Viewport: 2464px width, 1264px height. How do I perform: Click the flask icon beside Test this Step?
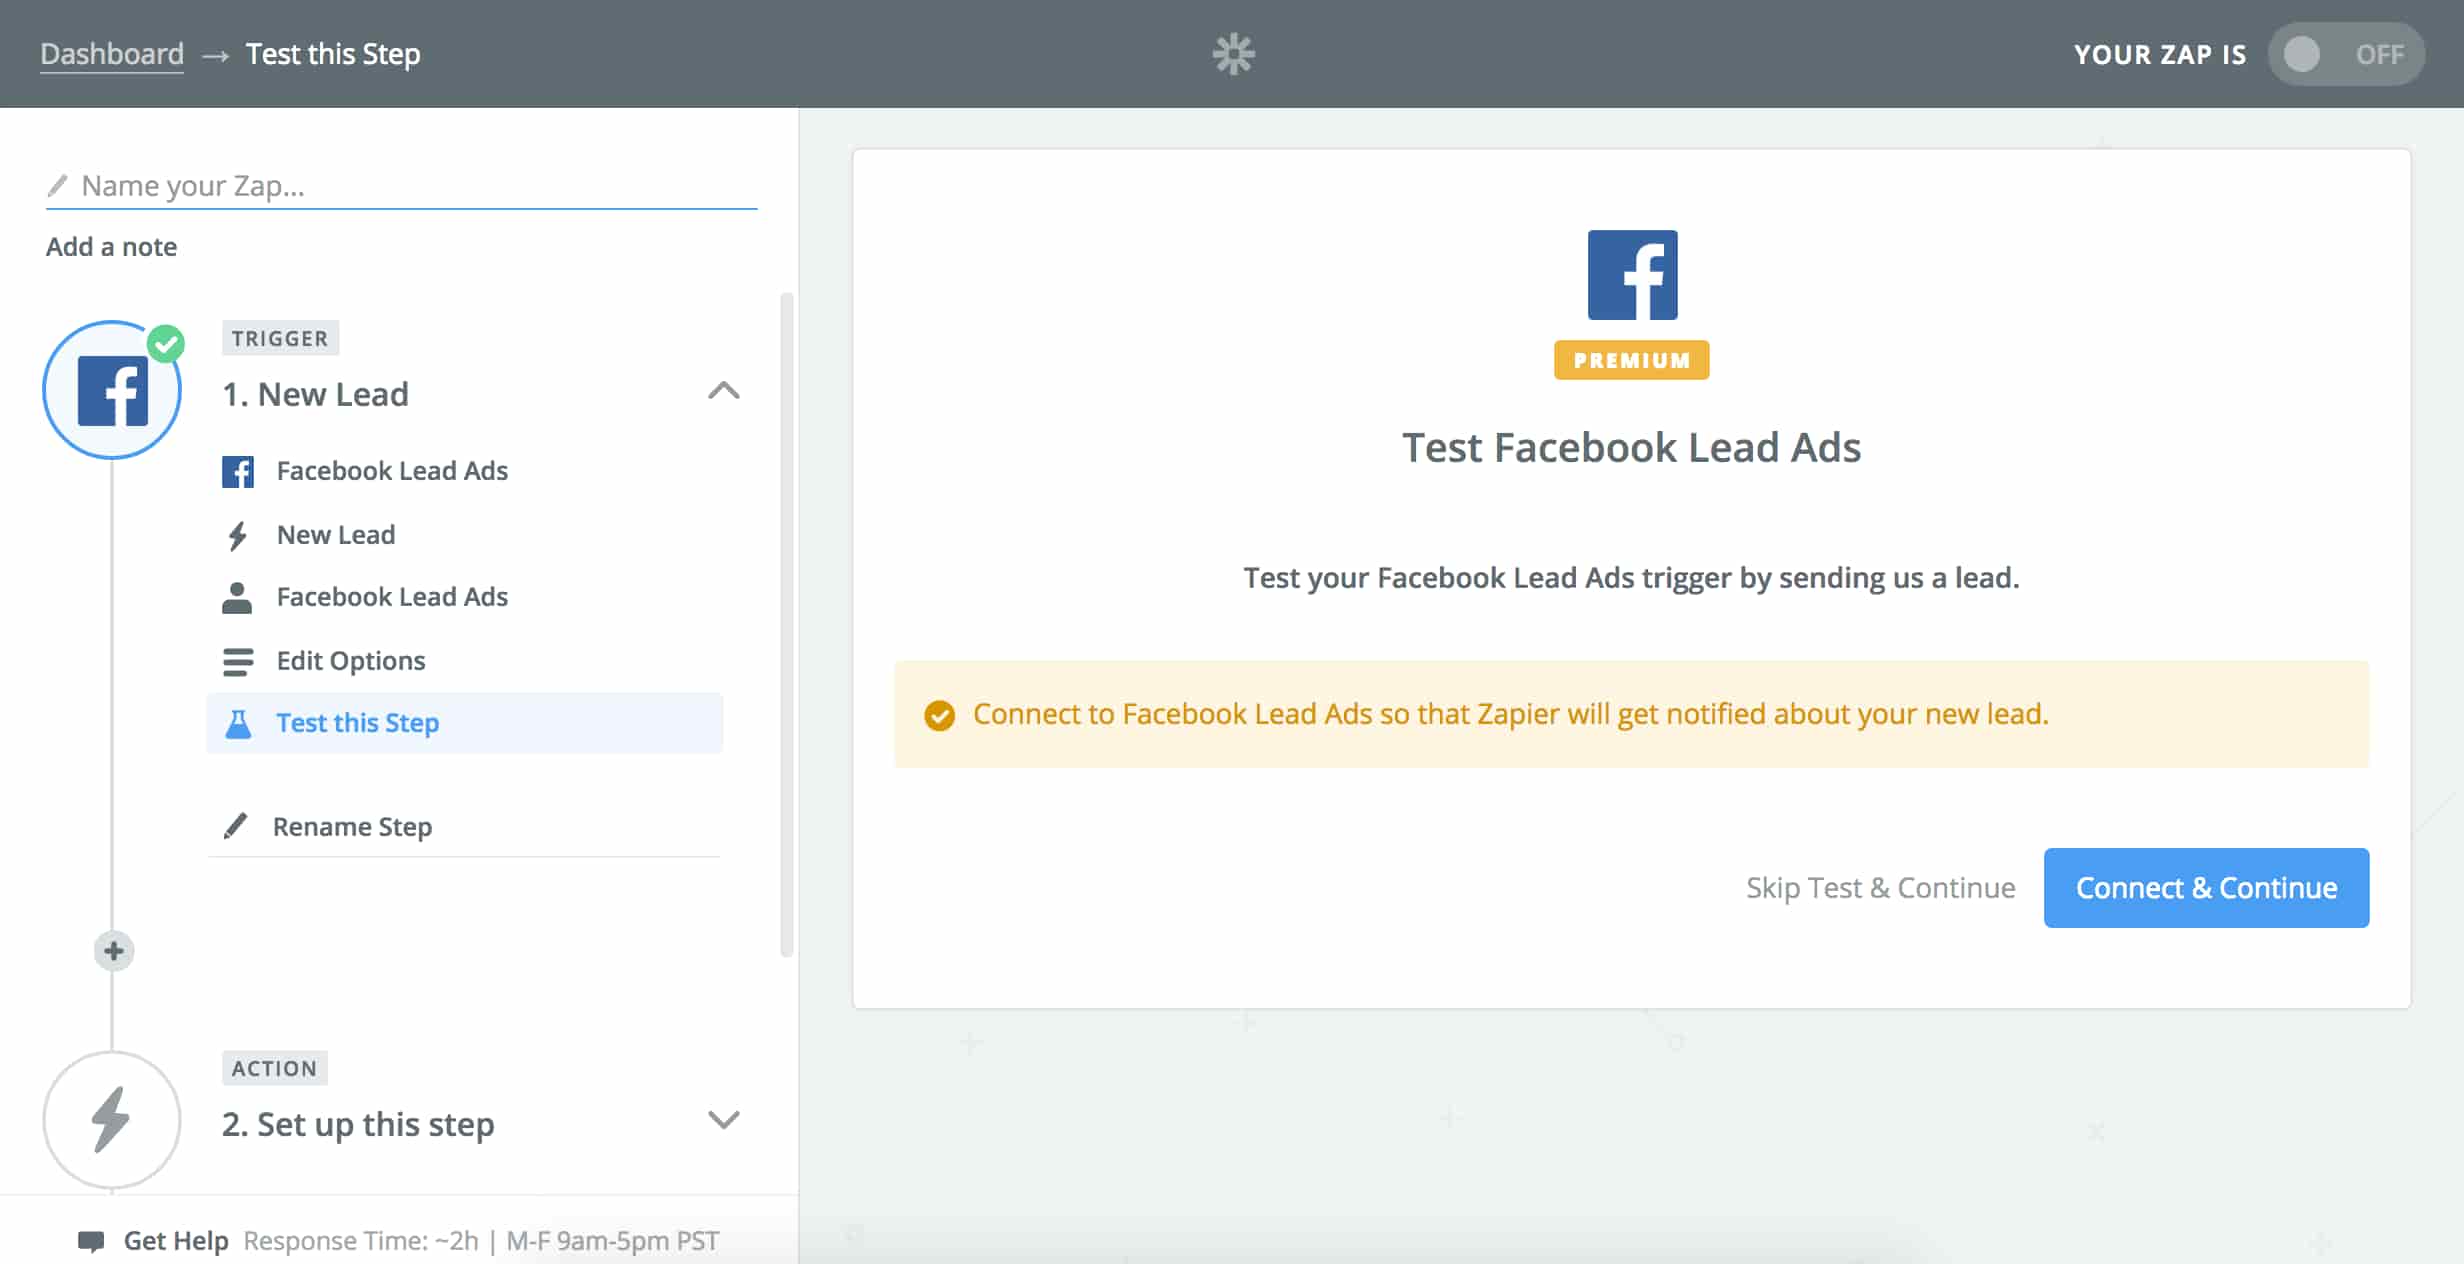(238, 723)
